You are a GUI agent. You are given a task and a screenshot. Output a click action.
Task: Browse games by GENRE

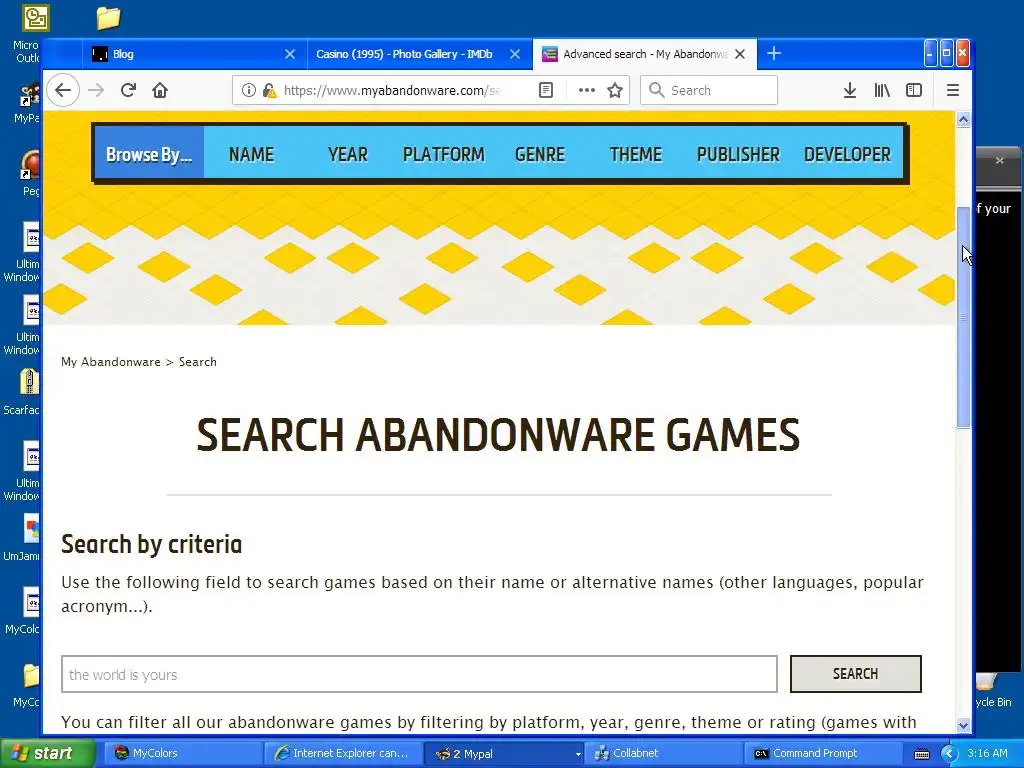coord(539,154)
